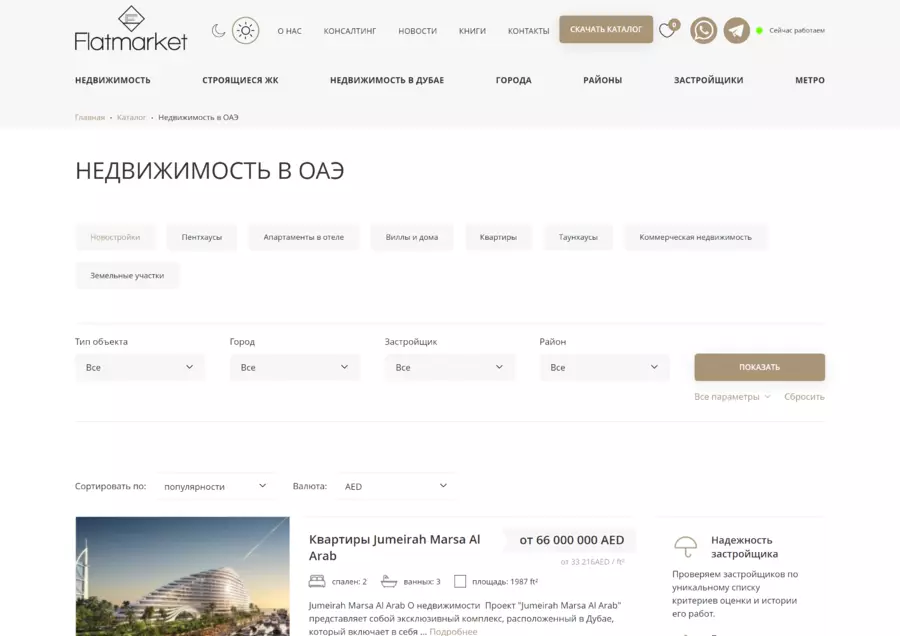Viewport: 900px width, 636px height.
Task: Click НЕДВИЖИМОСТЬ В ОАЭ page heading
Action: point(210,171)
